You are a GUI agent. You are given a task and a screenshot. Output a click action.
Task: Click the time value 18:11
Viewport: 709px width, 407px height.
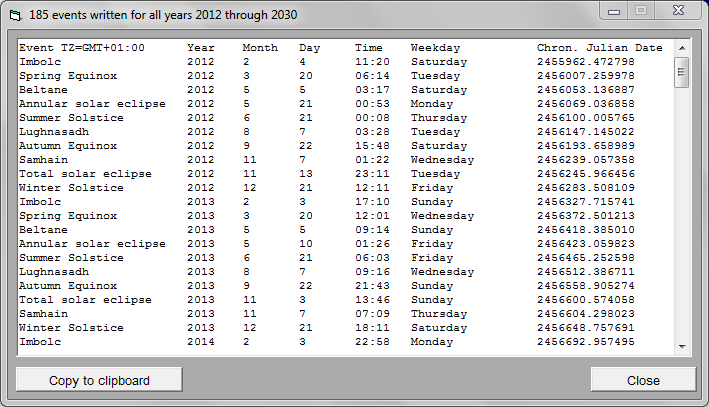pyautogui.click(x=372, y=328)
